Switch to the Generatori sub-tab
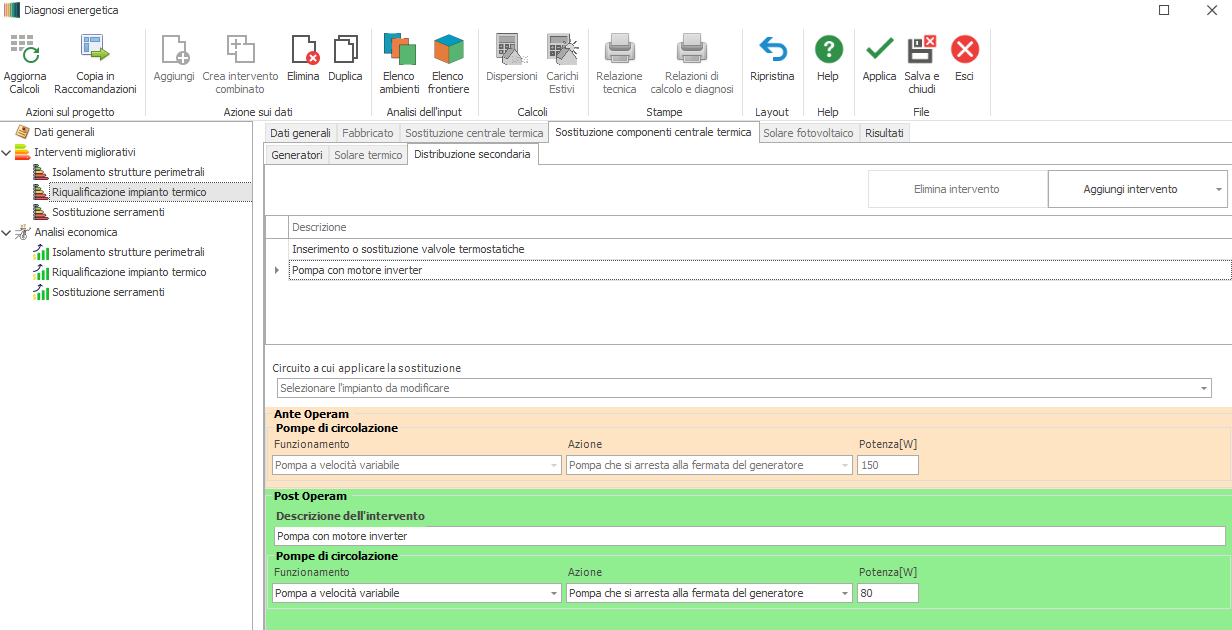Viewport: 1232px width, 630px height. point(297,155)
